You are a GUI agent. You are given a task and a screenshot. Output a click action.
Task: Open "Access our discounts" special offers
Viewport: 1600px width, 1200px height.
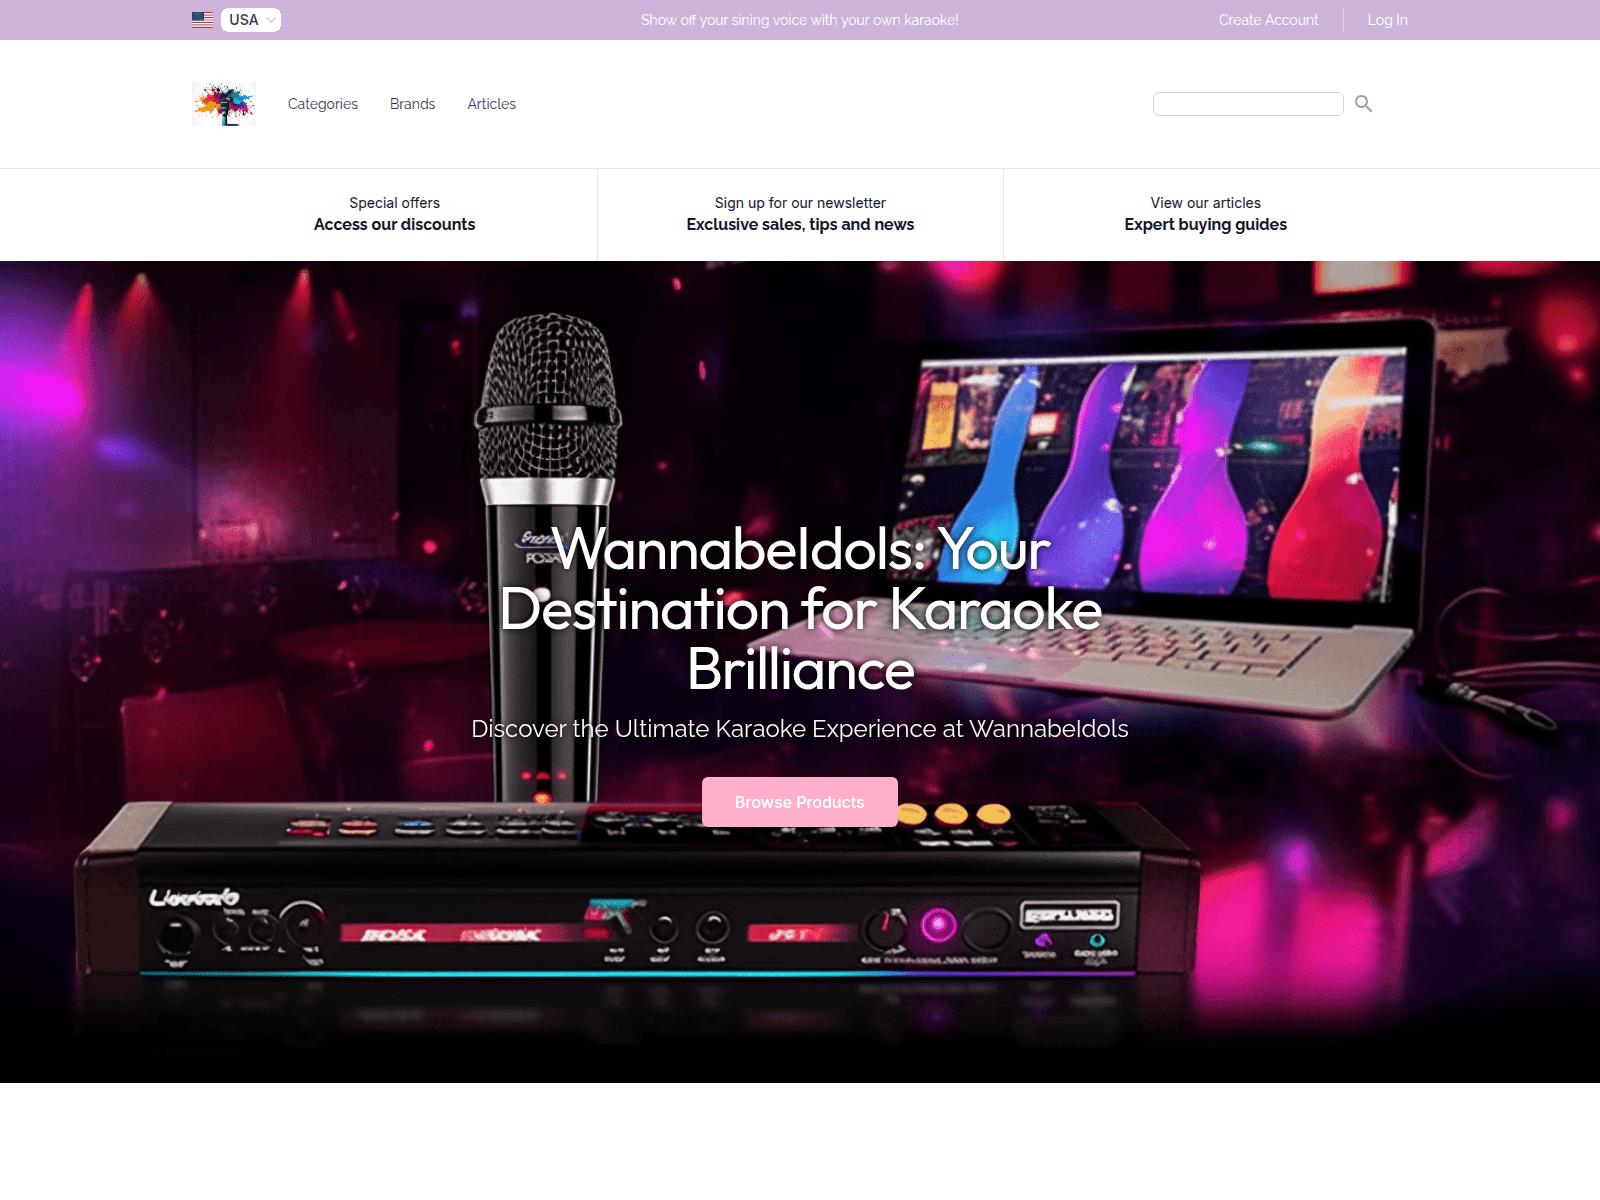pyautogui.click(x=395, y=224)
